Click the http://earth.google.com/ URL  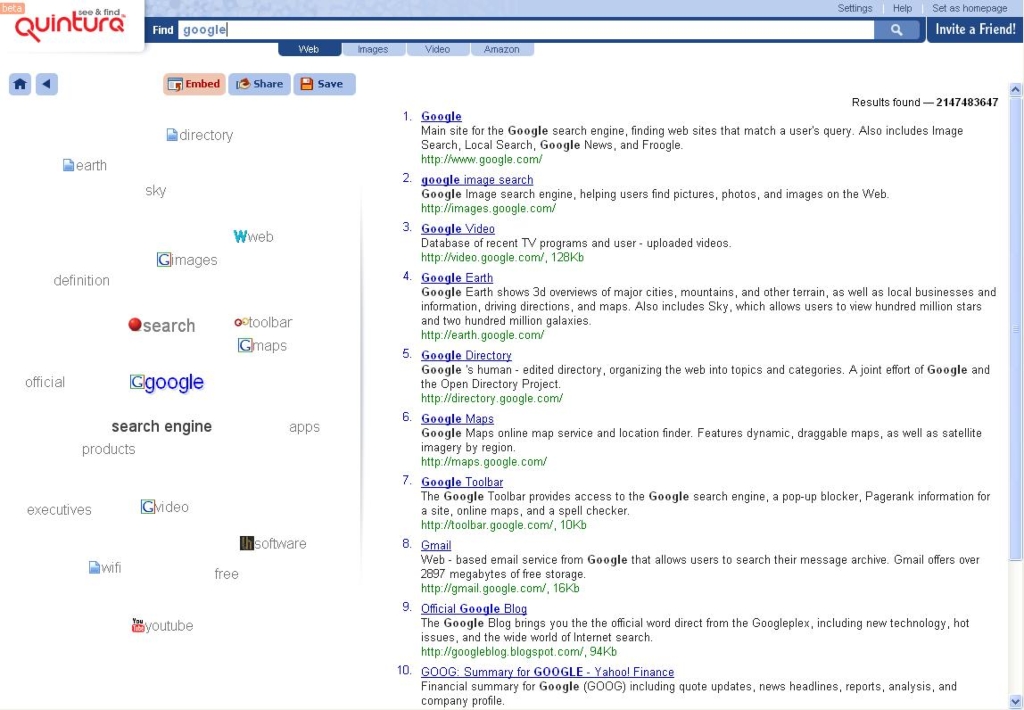click(483, 335)
